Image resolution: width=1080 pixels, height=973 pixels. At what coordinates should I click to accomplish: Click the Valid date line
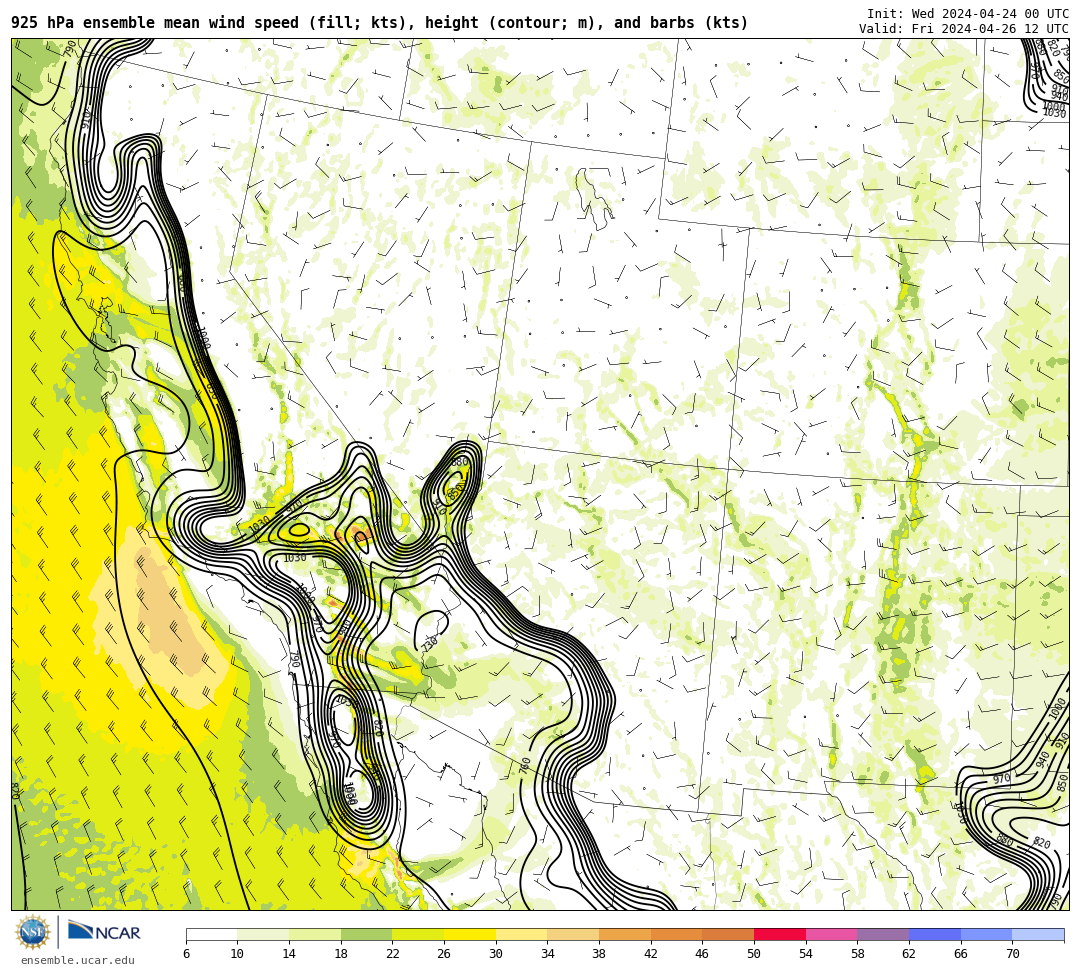[x=964, y=28]
